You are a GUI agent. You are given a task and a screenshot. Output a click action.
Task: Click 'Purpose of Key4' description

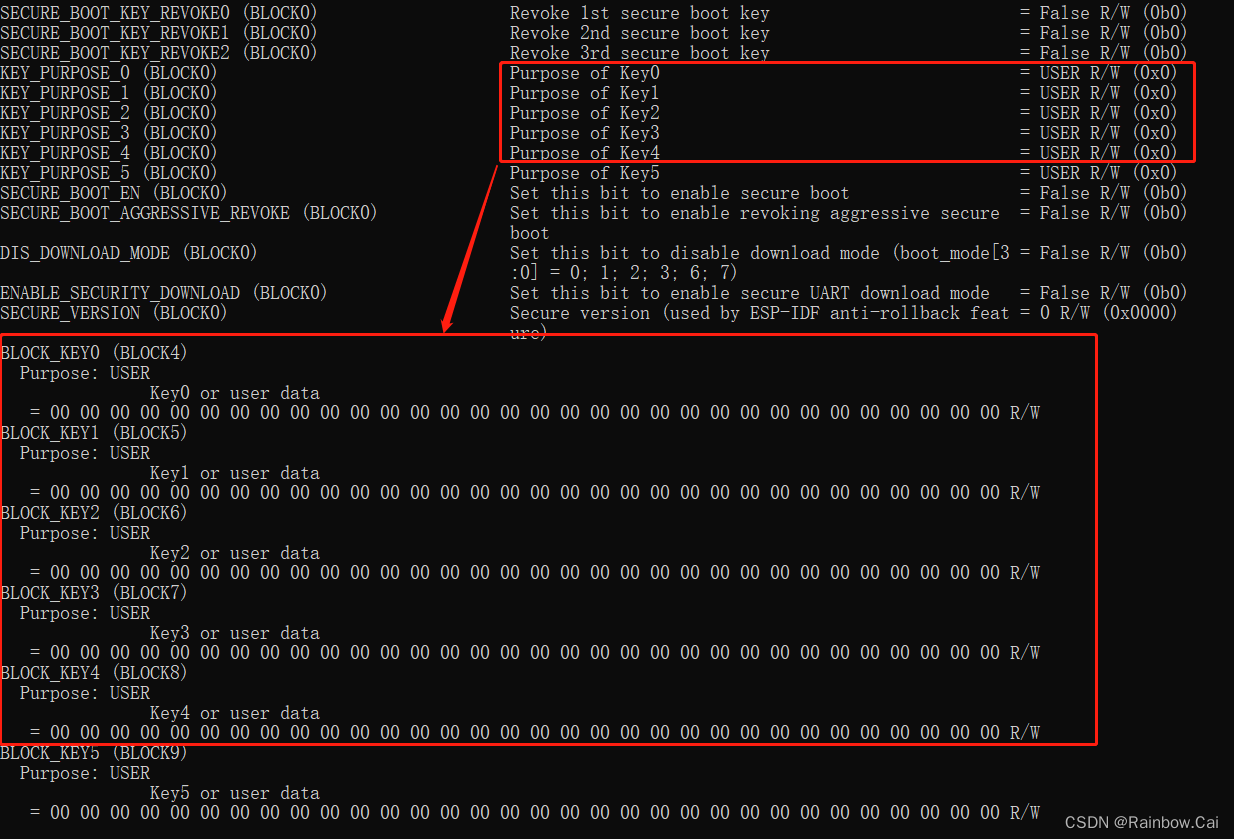point(585,153)
